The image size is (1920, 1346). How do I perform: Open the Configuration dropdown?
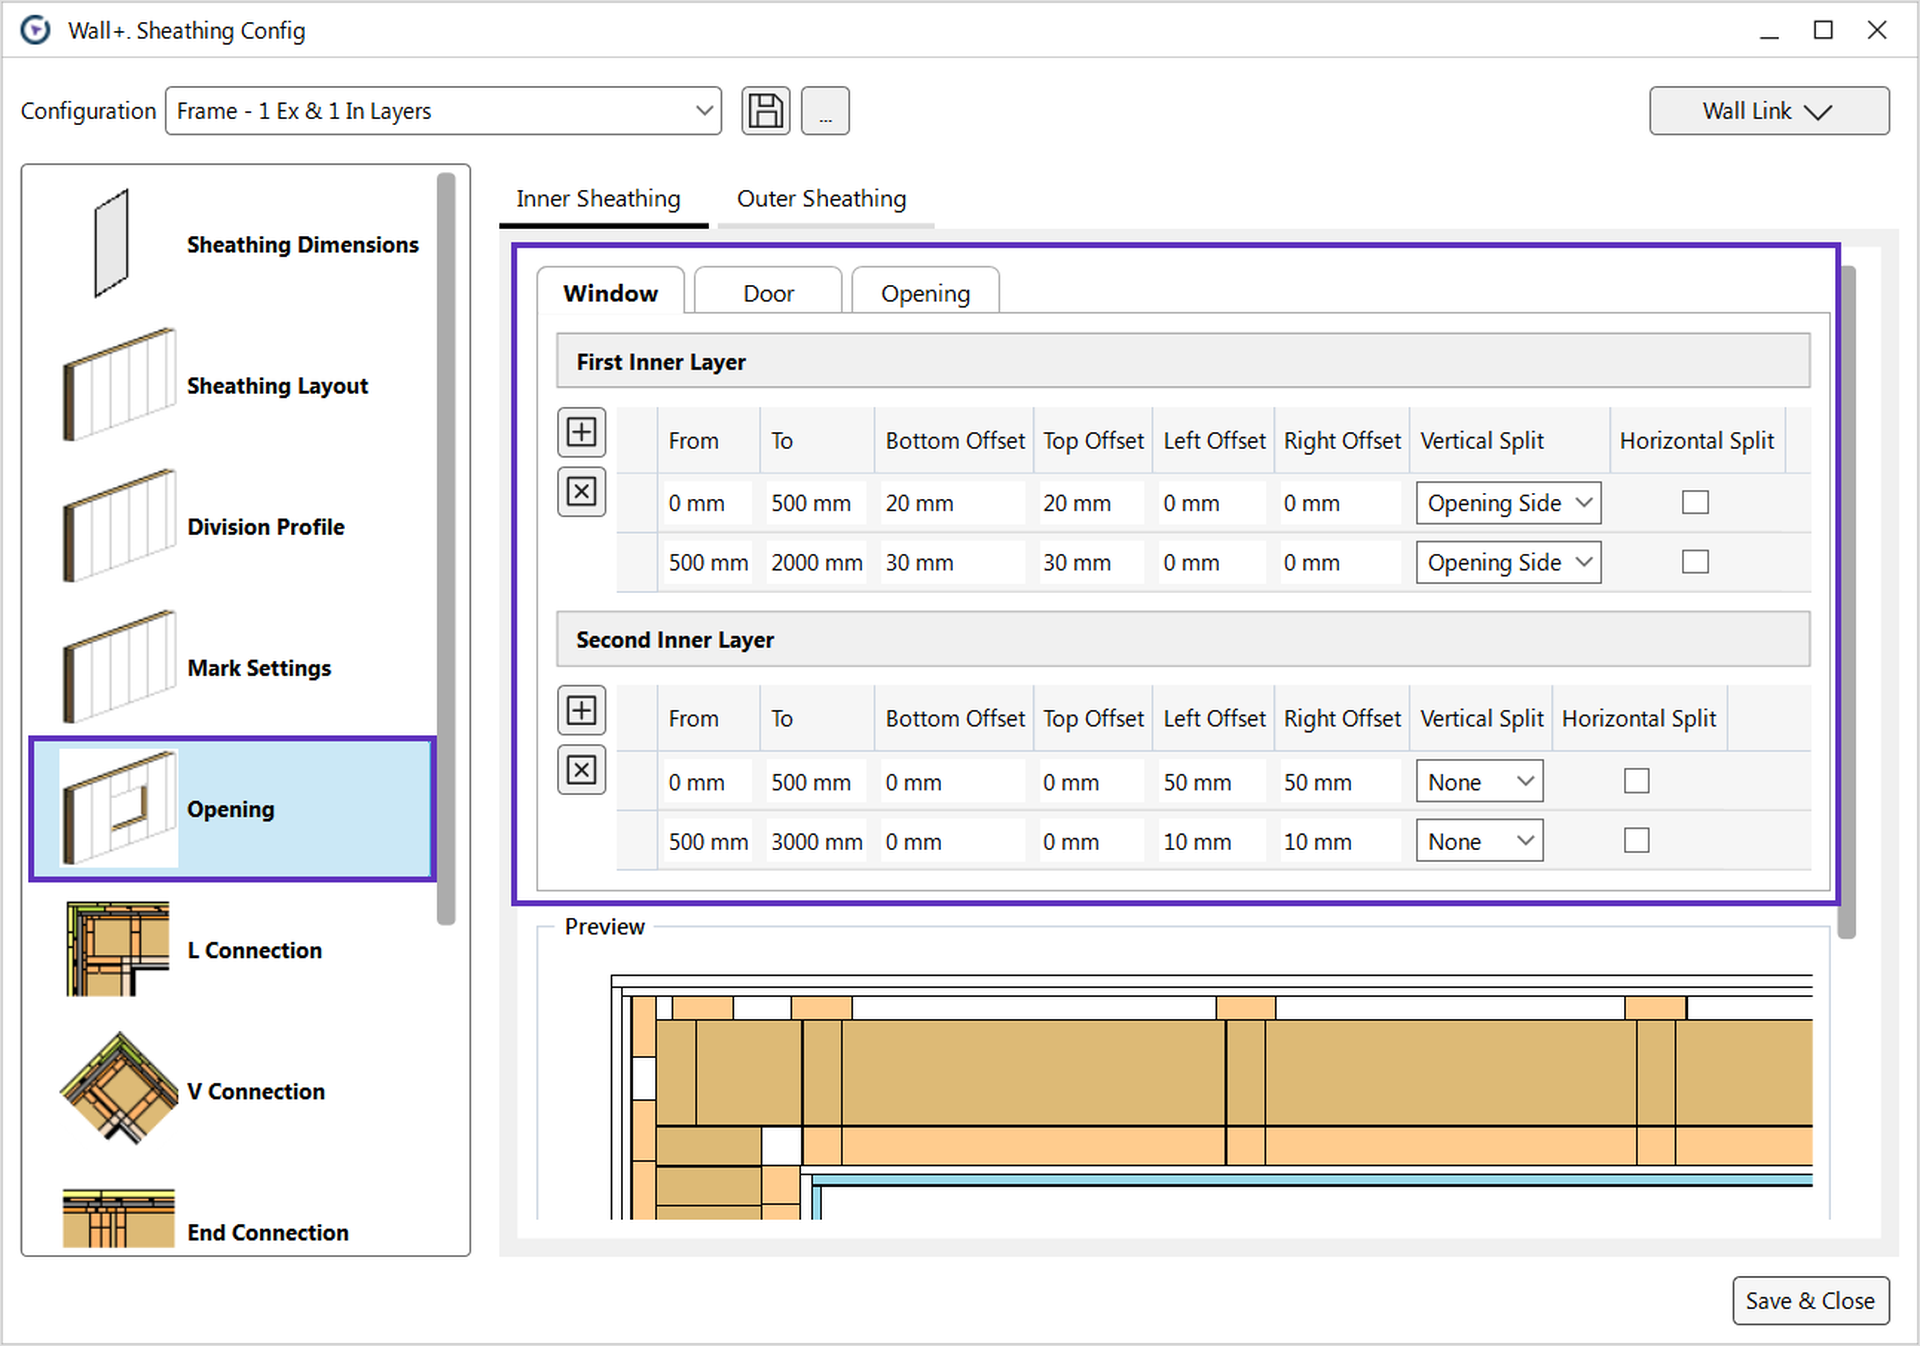point(443,111)
